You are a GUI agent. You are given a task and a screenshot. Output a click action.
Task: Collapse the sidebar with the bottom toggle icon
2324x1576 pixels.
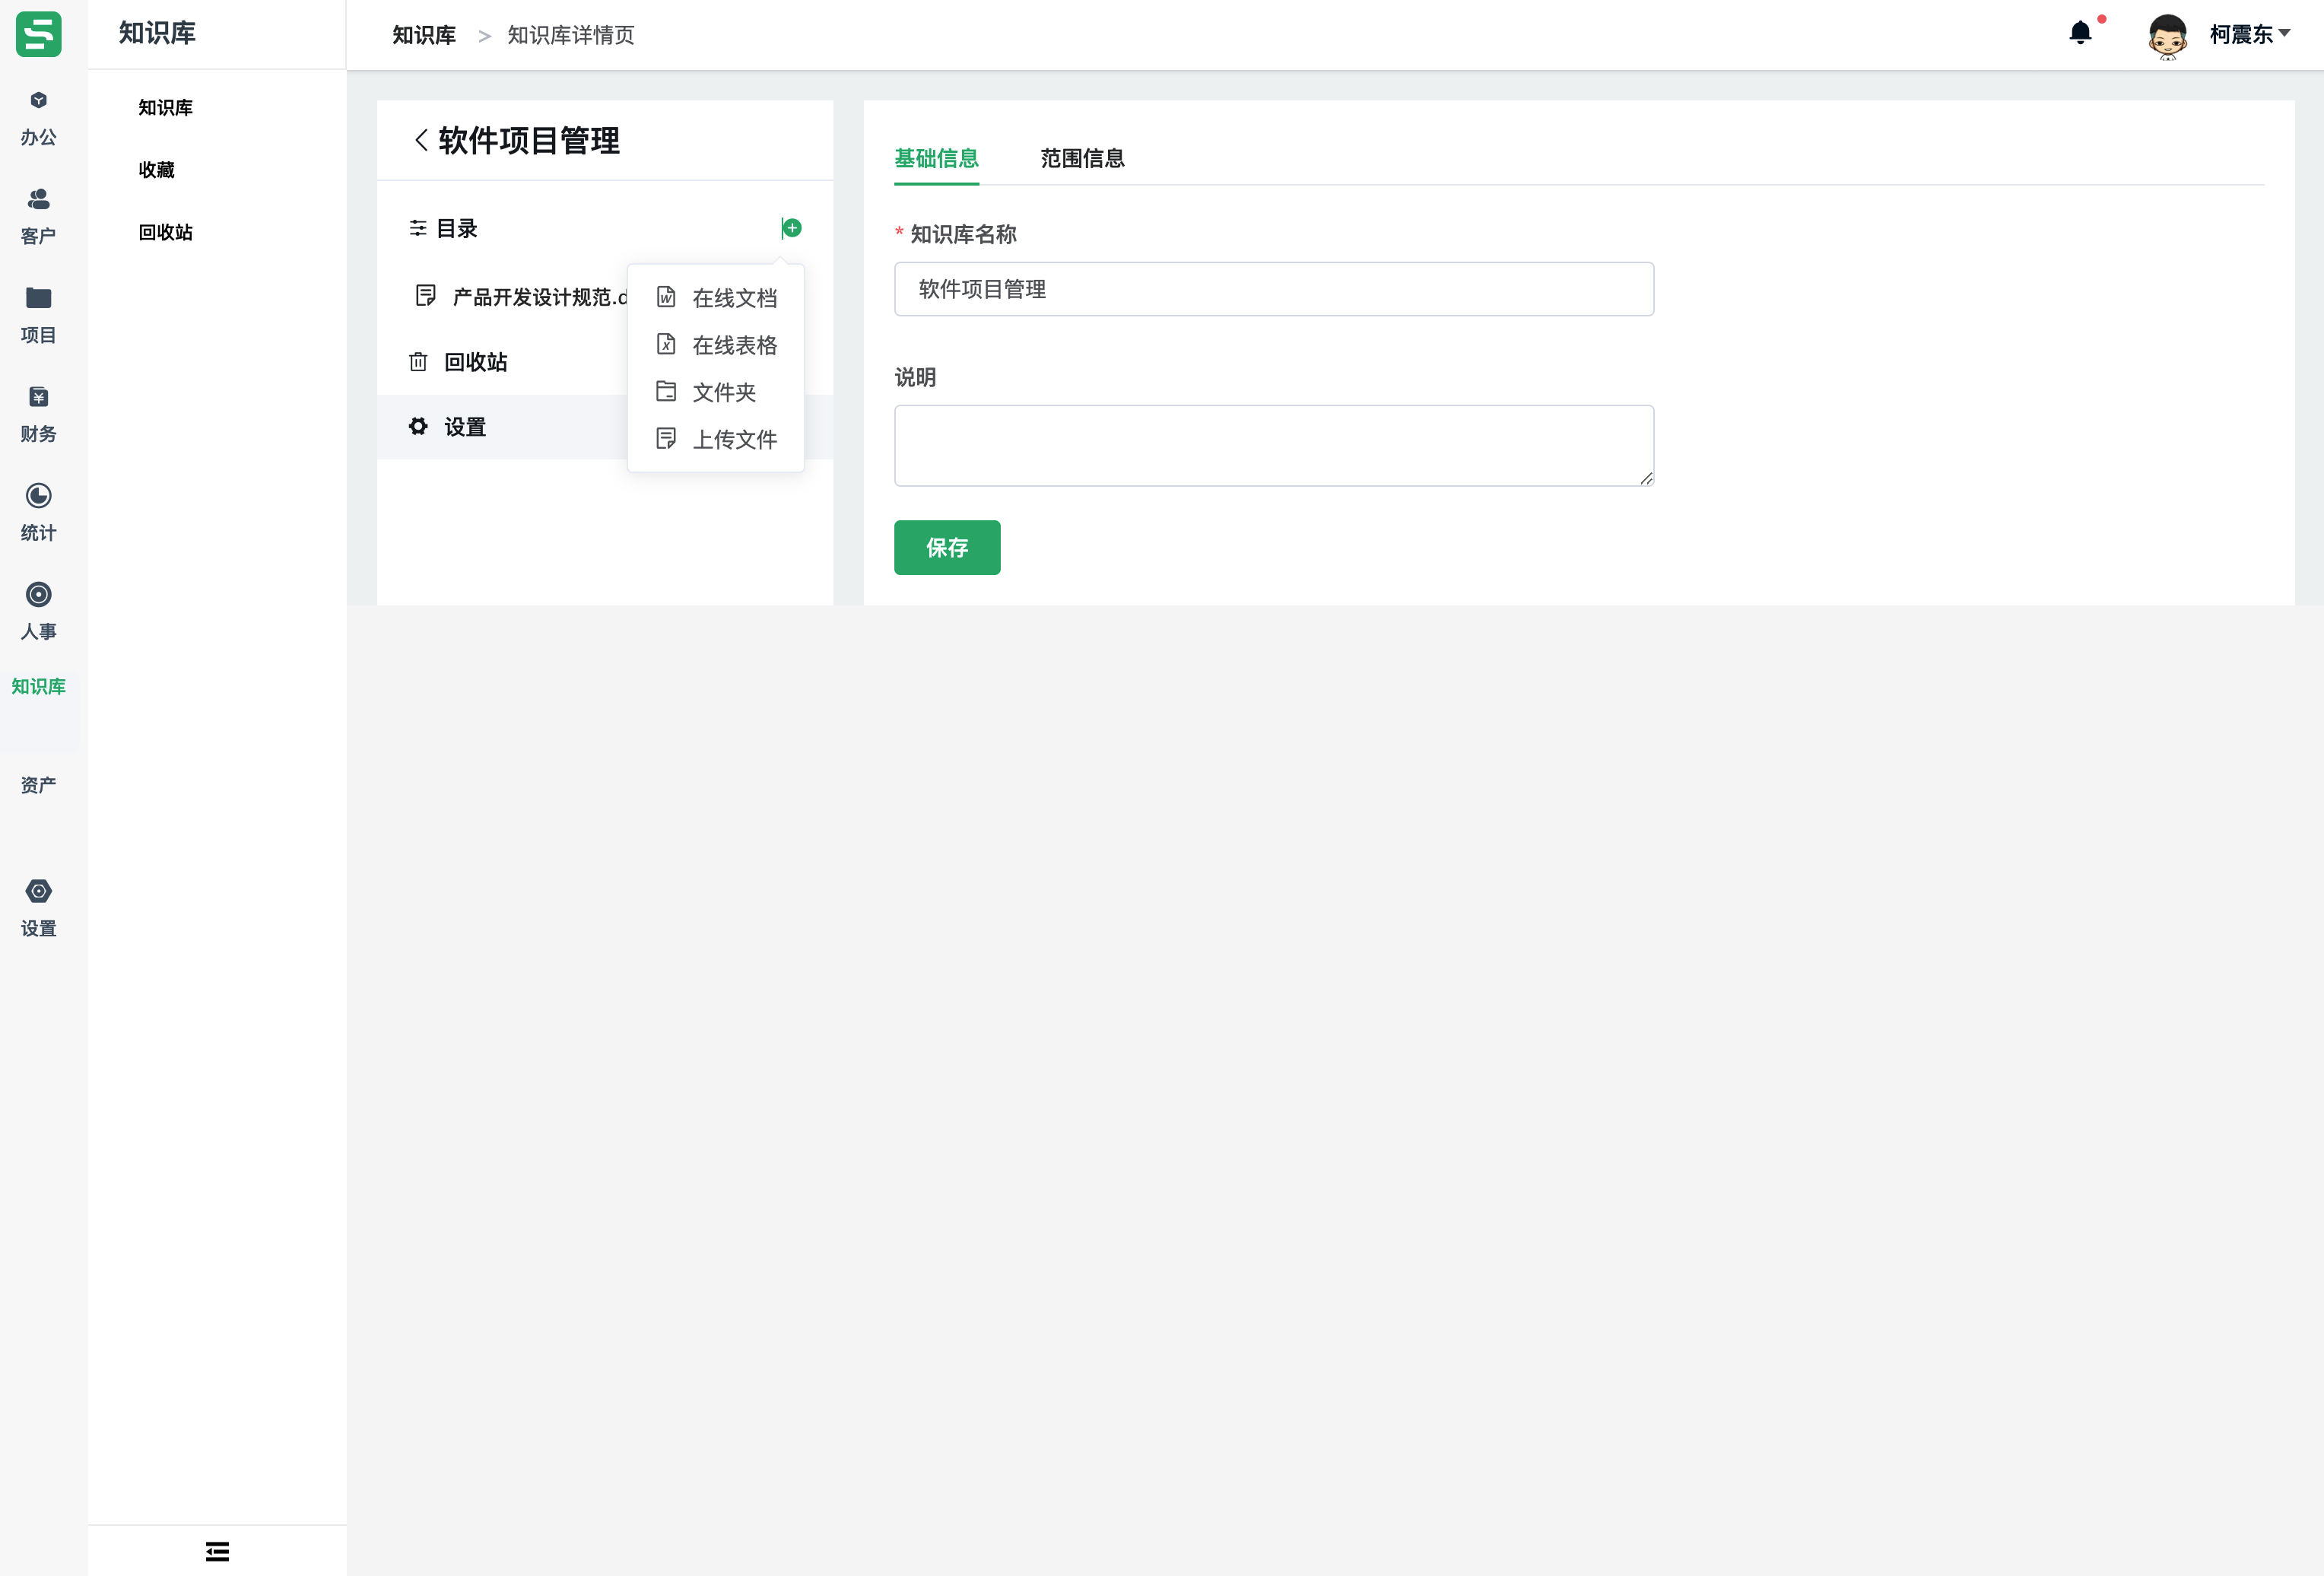[x=217, y=1551]
